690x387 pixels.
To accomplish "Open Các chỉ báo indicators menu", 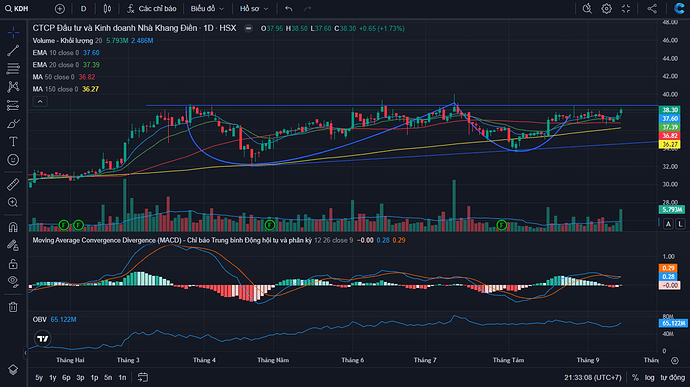I will coord(152,8).
